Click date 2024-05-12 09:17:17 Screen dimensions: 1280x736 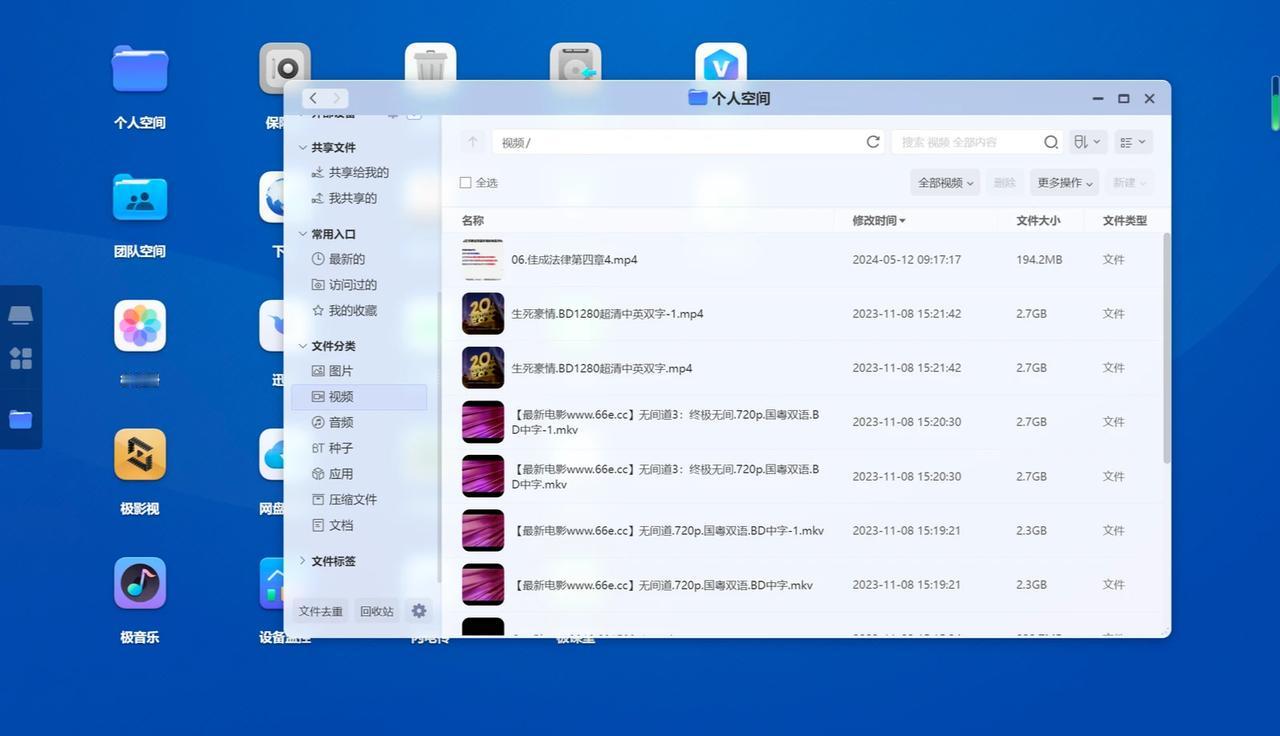tap(906, 259)
